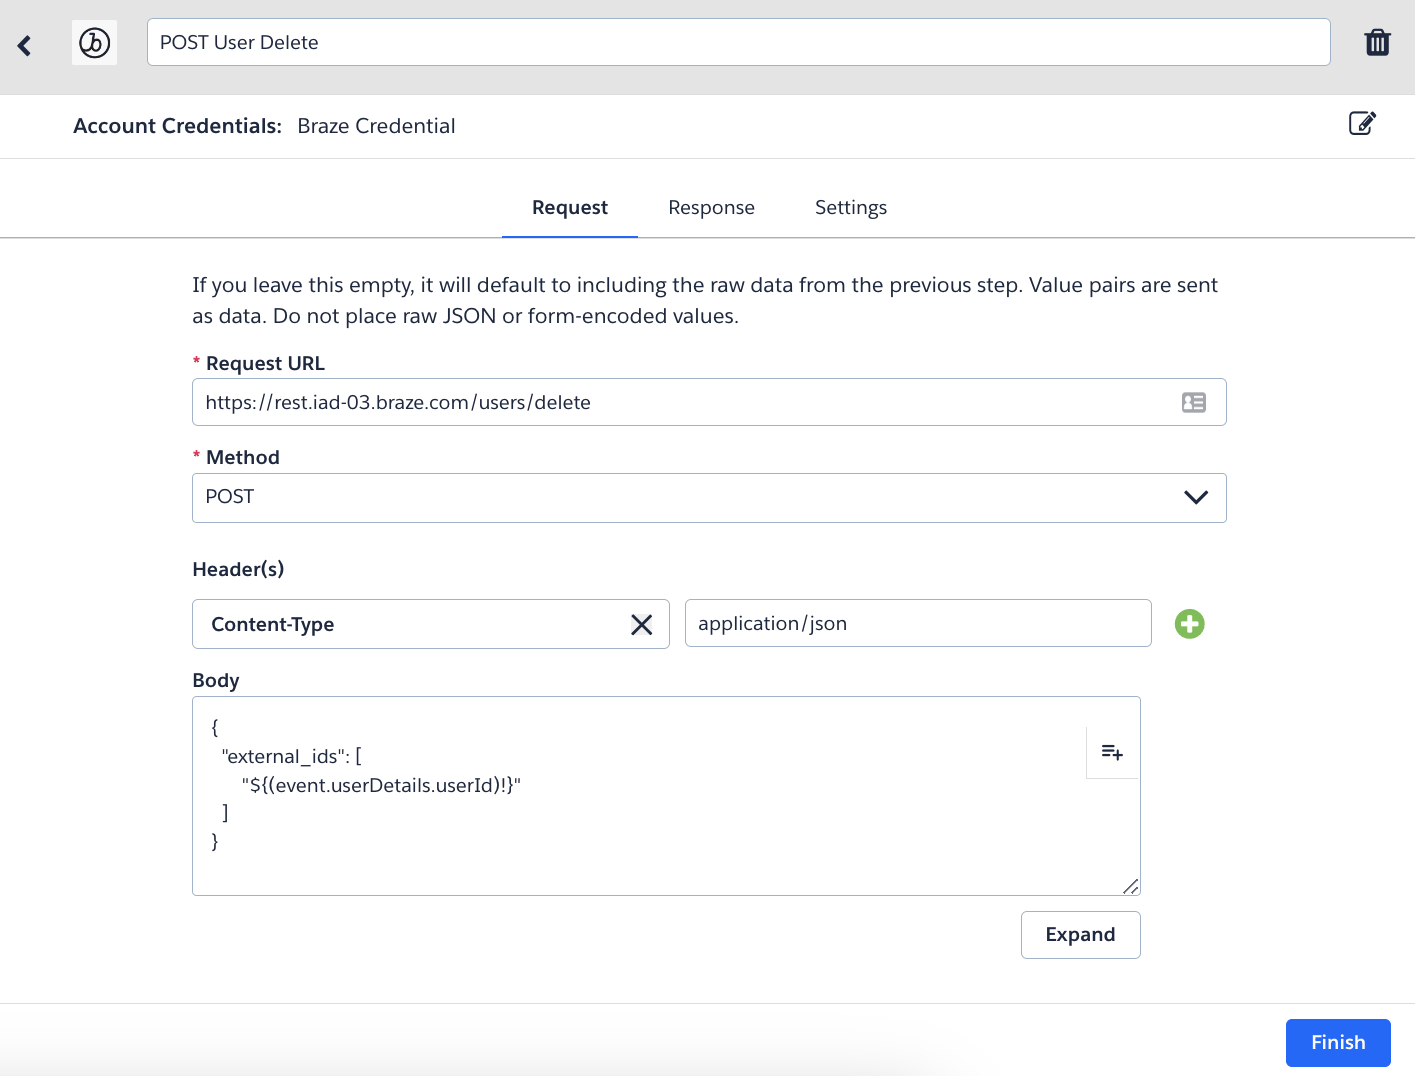Open the Settings tab

[850, 208]
